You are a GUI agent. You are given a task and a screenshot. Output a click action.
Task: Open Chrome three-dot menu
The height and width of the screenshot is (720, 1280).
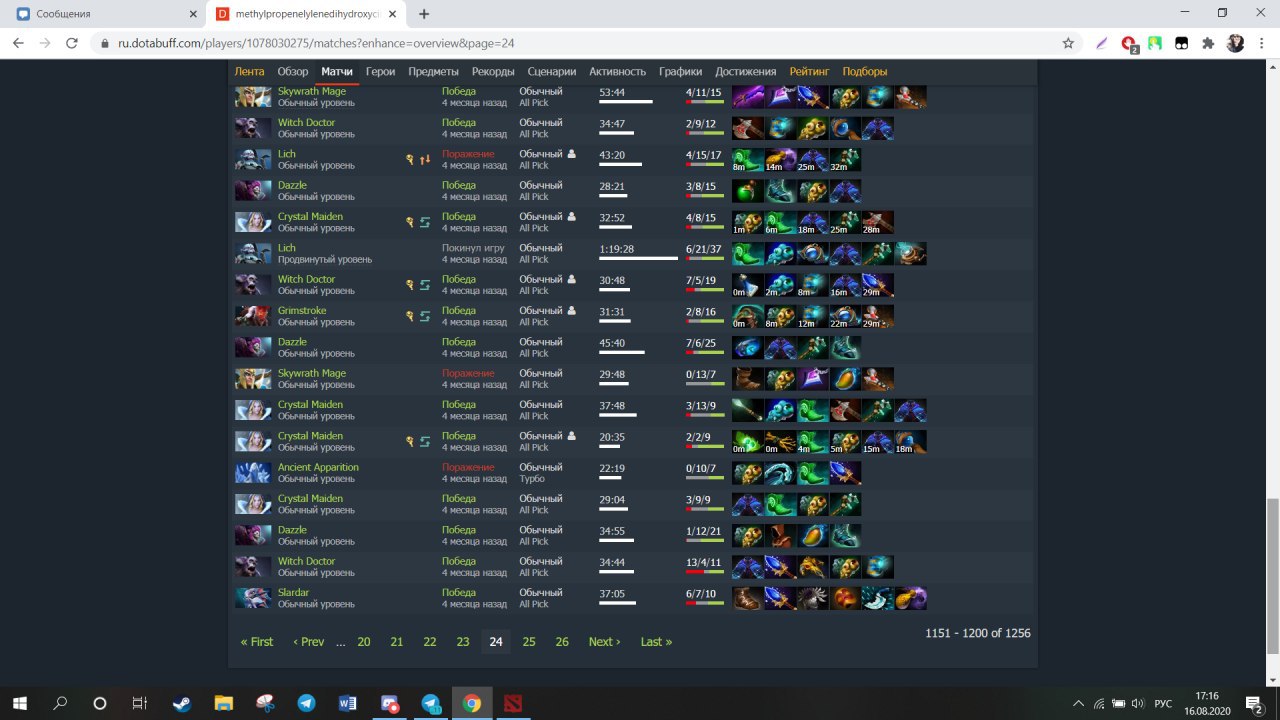point(1263,44)
